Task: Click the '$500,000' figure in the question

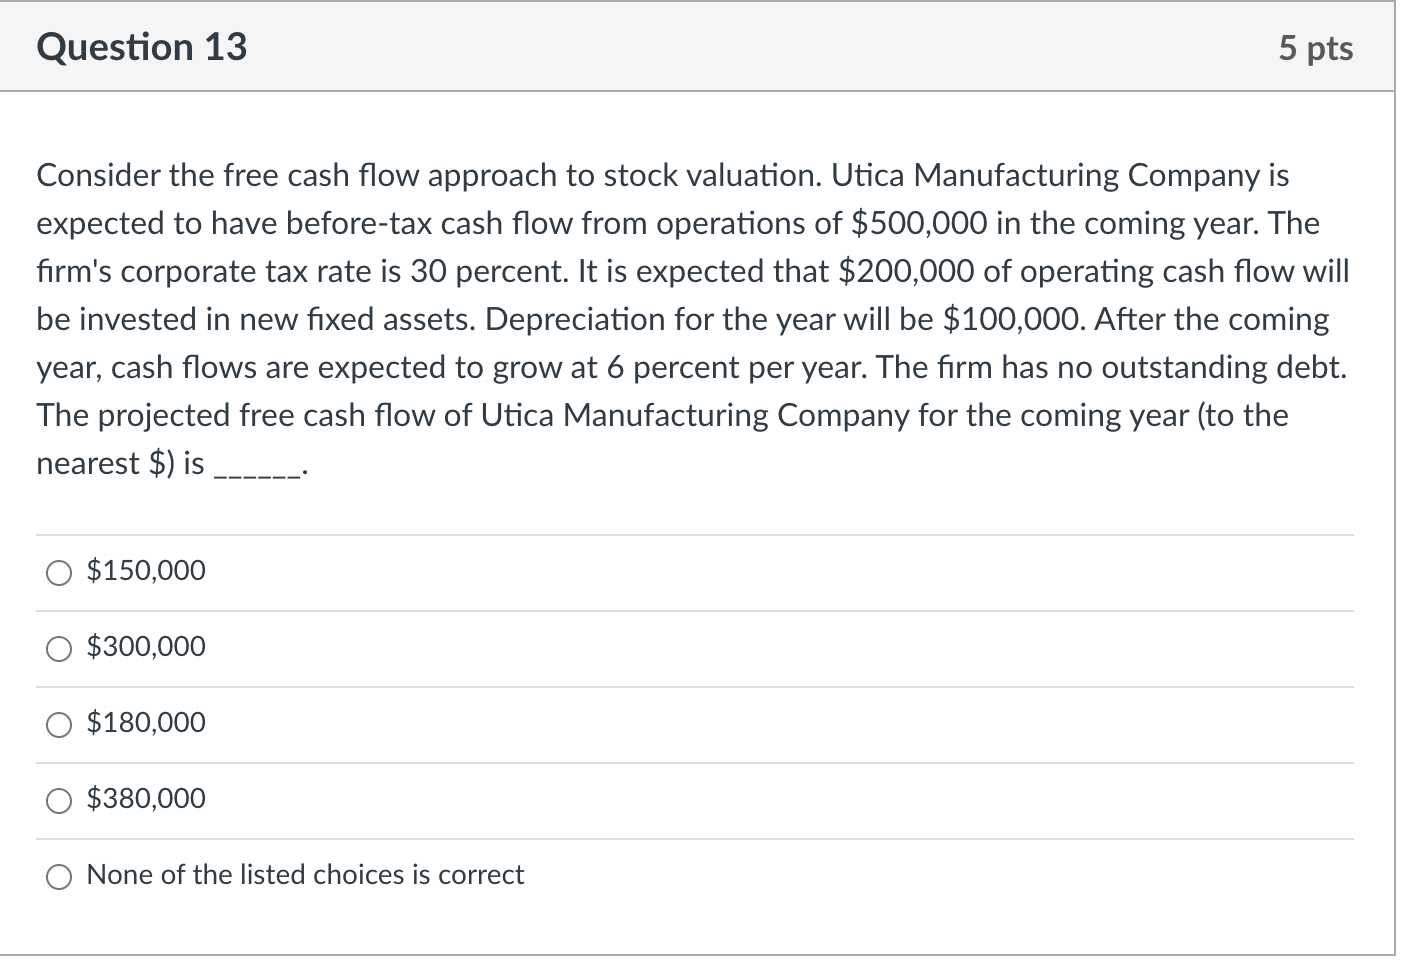Action: (x=919, y=223)
